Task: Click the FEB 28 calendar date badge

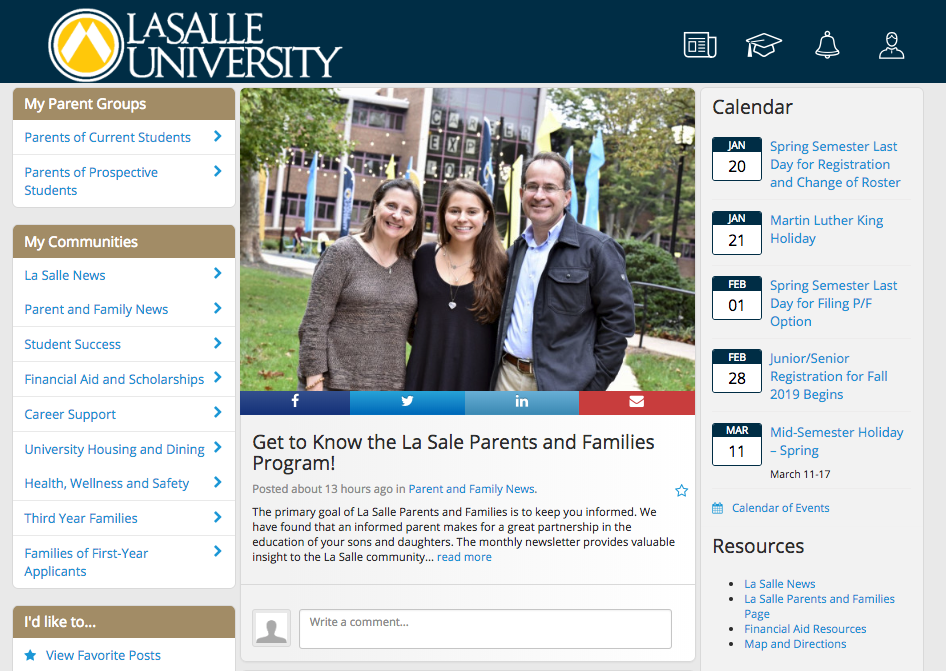Action: (737, 371)
